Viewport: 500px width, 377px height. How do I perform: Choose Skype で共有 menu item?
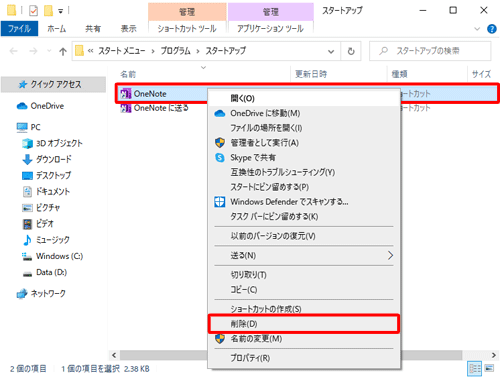pos(304,158)
